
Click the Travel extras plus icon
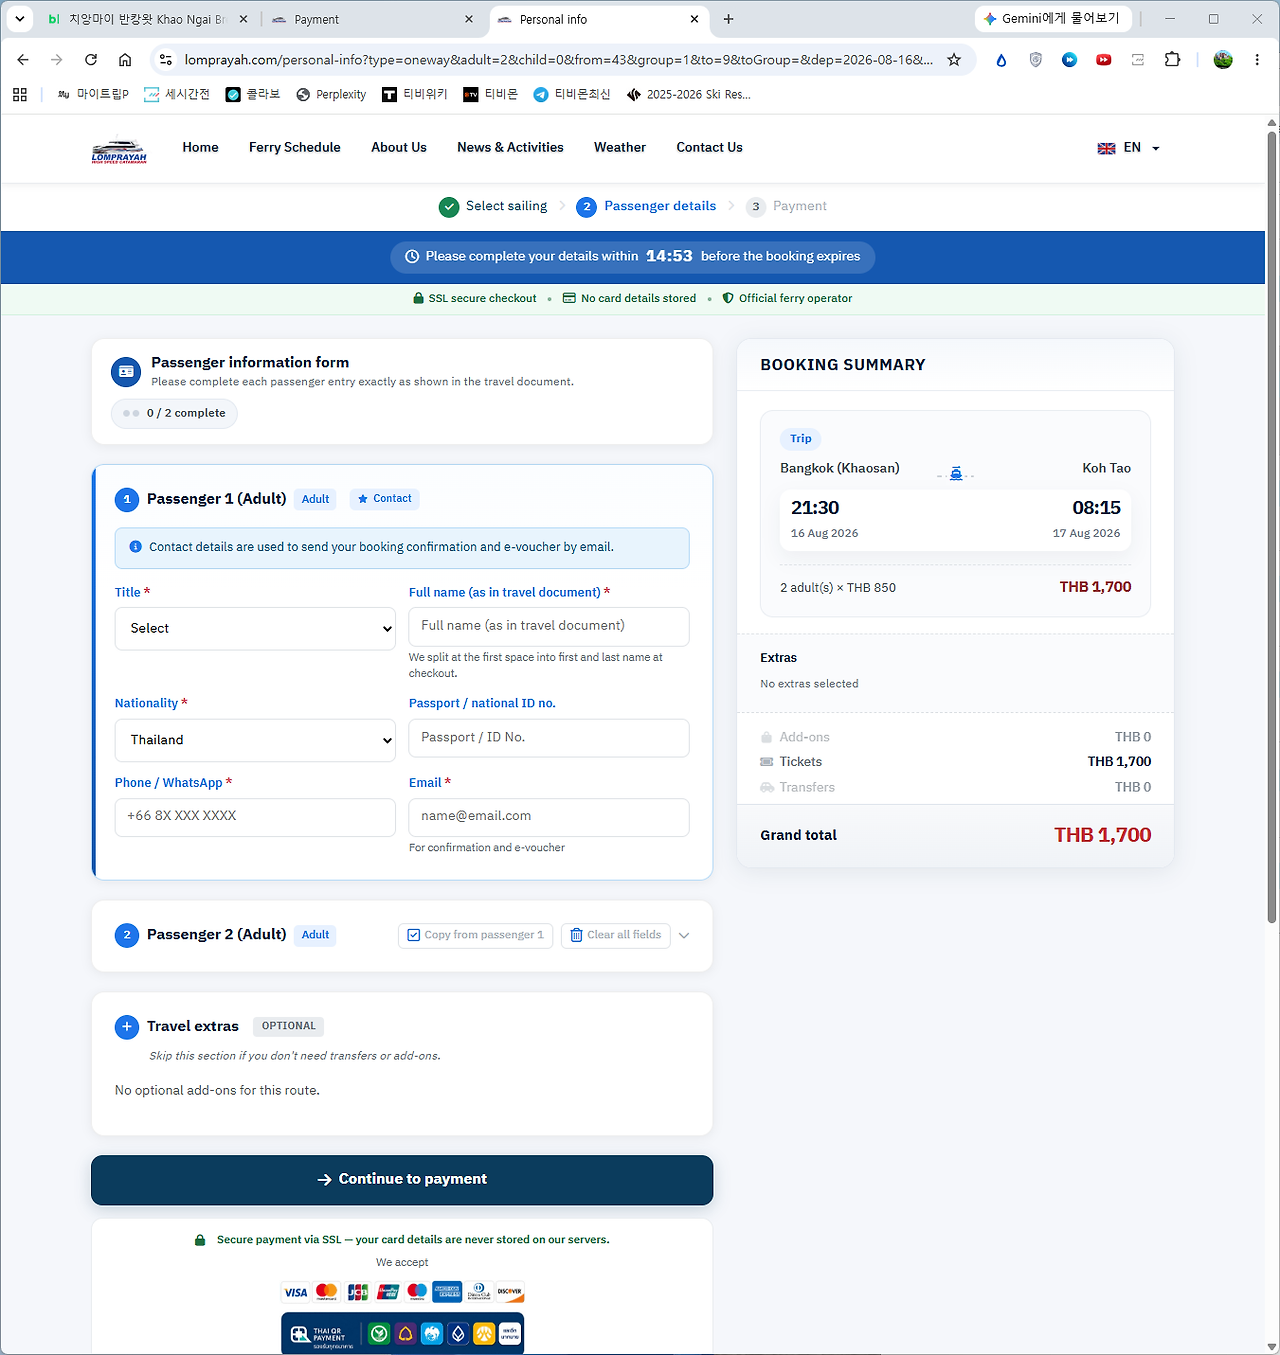coord(127,1026)
